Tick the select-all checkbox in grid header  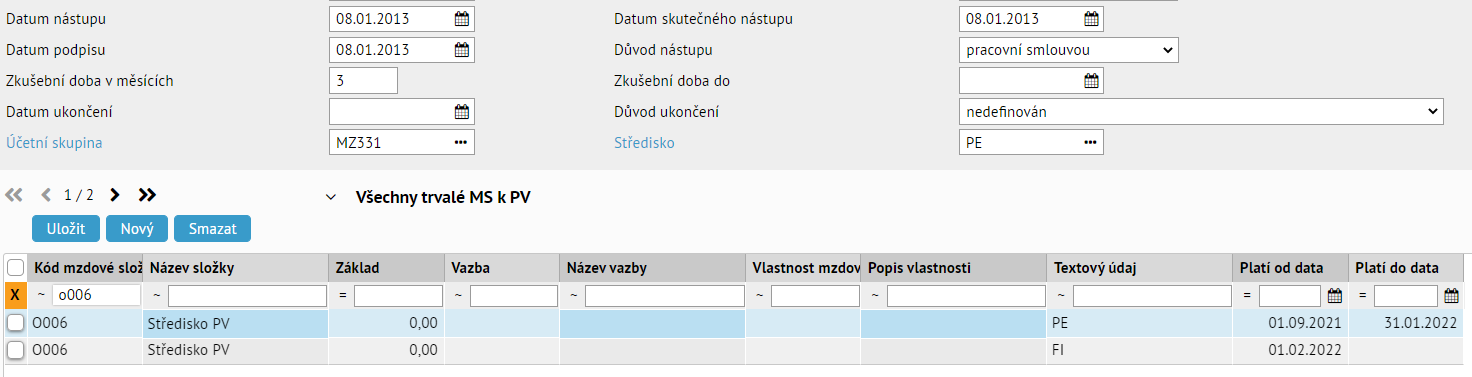(x=15, y=268)
